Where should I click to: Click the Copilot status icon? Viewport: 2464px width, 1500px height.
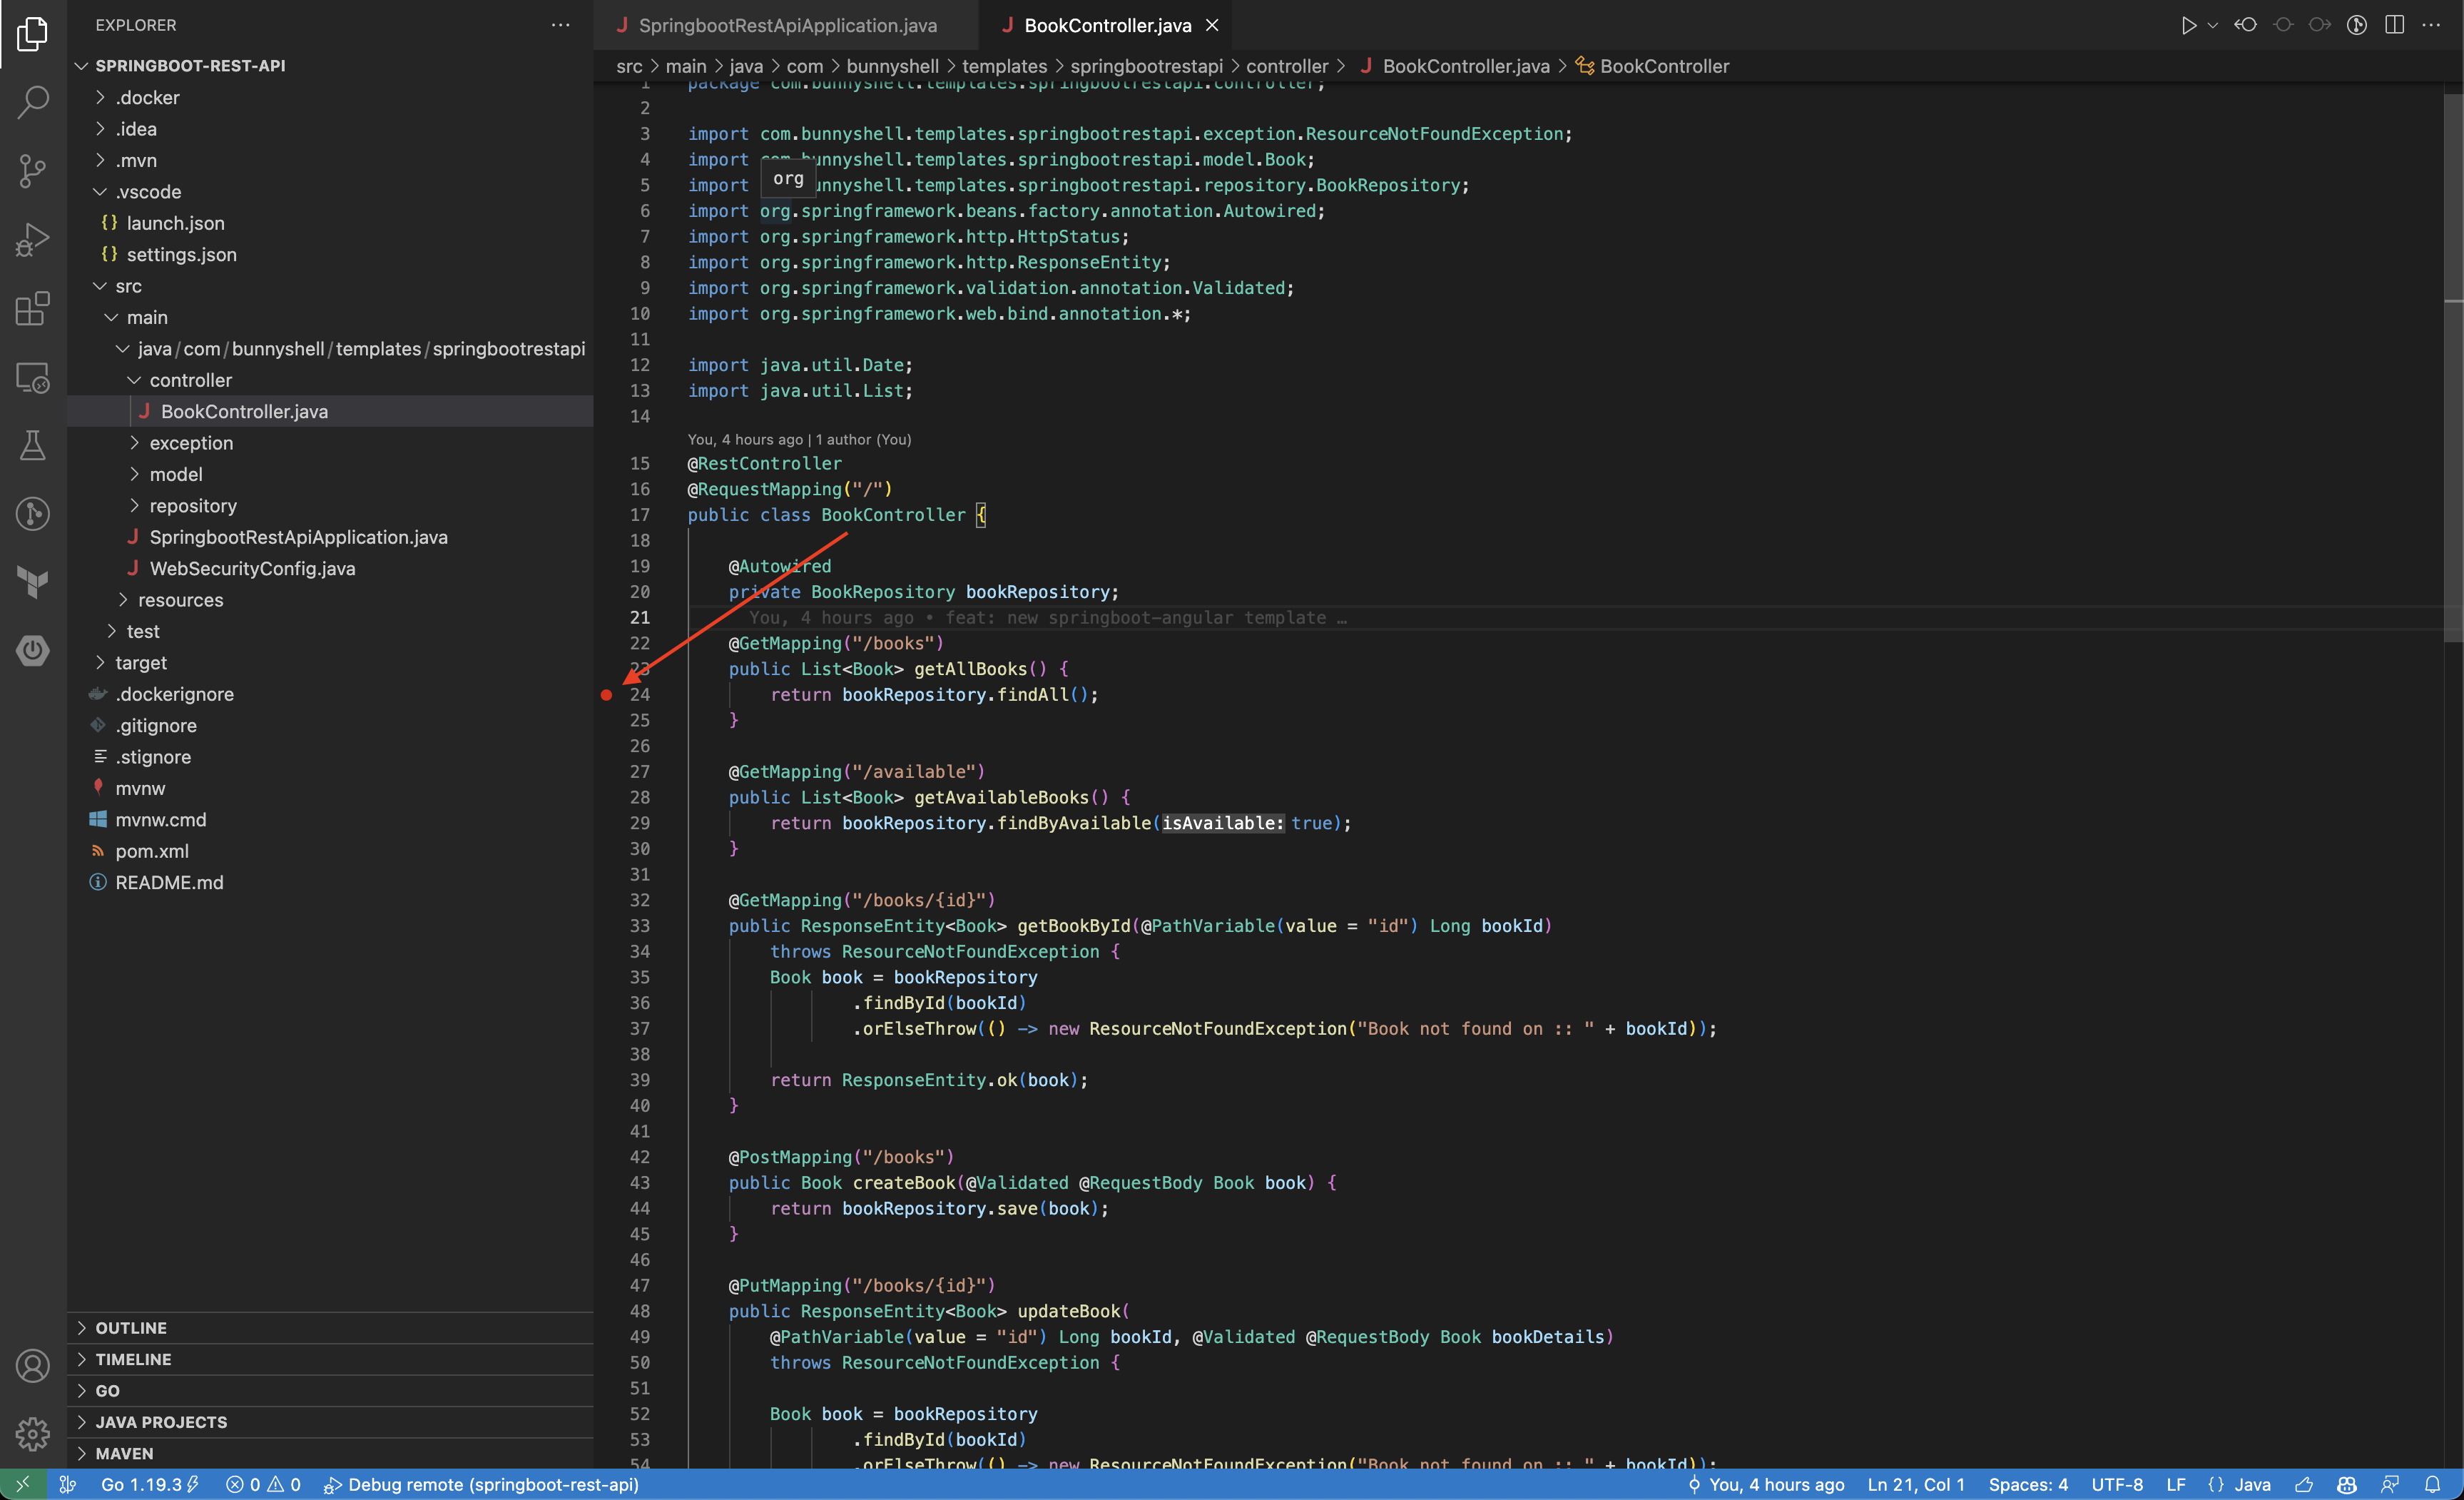(x=2347, y=1485)
